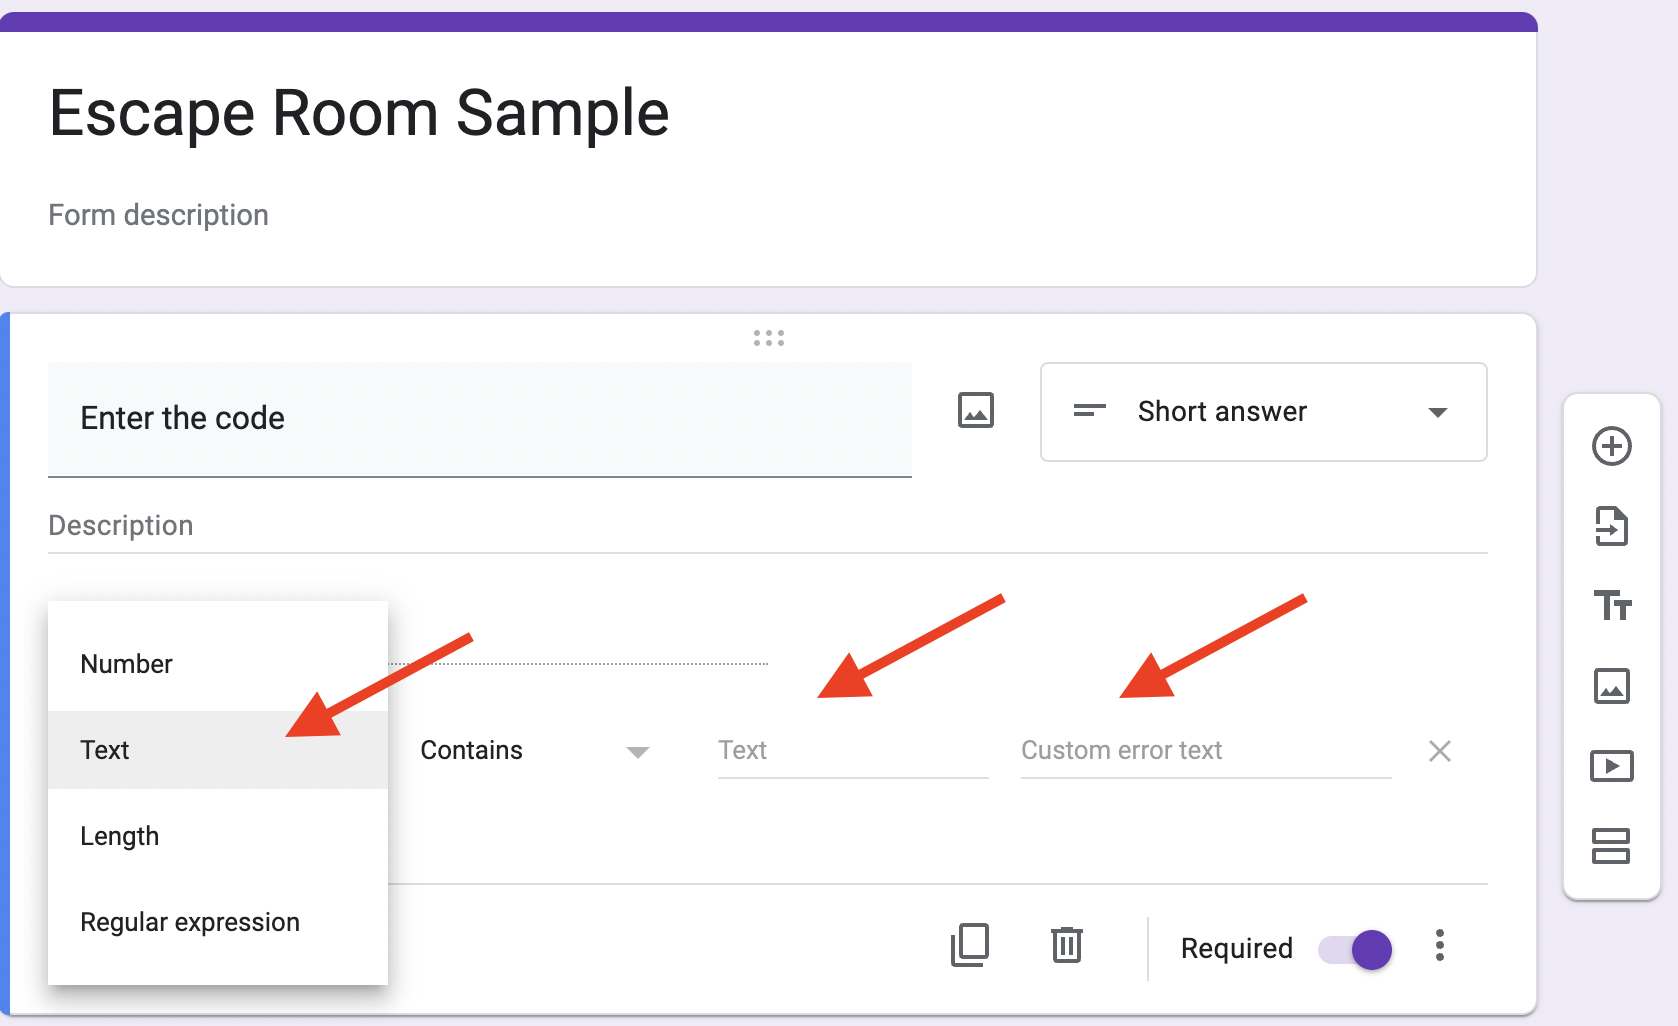Click the Form description field
Screen dimensions: 1678x1026
point(158,214)
